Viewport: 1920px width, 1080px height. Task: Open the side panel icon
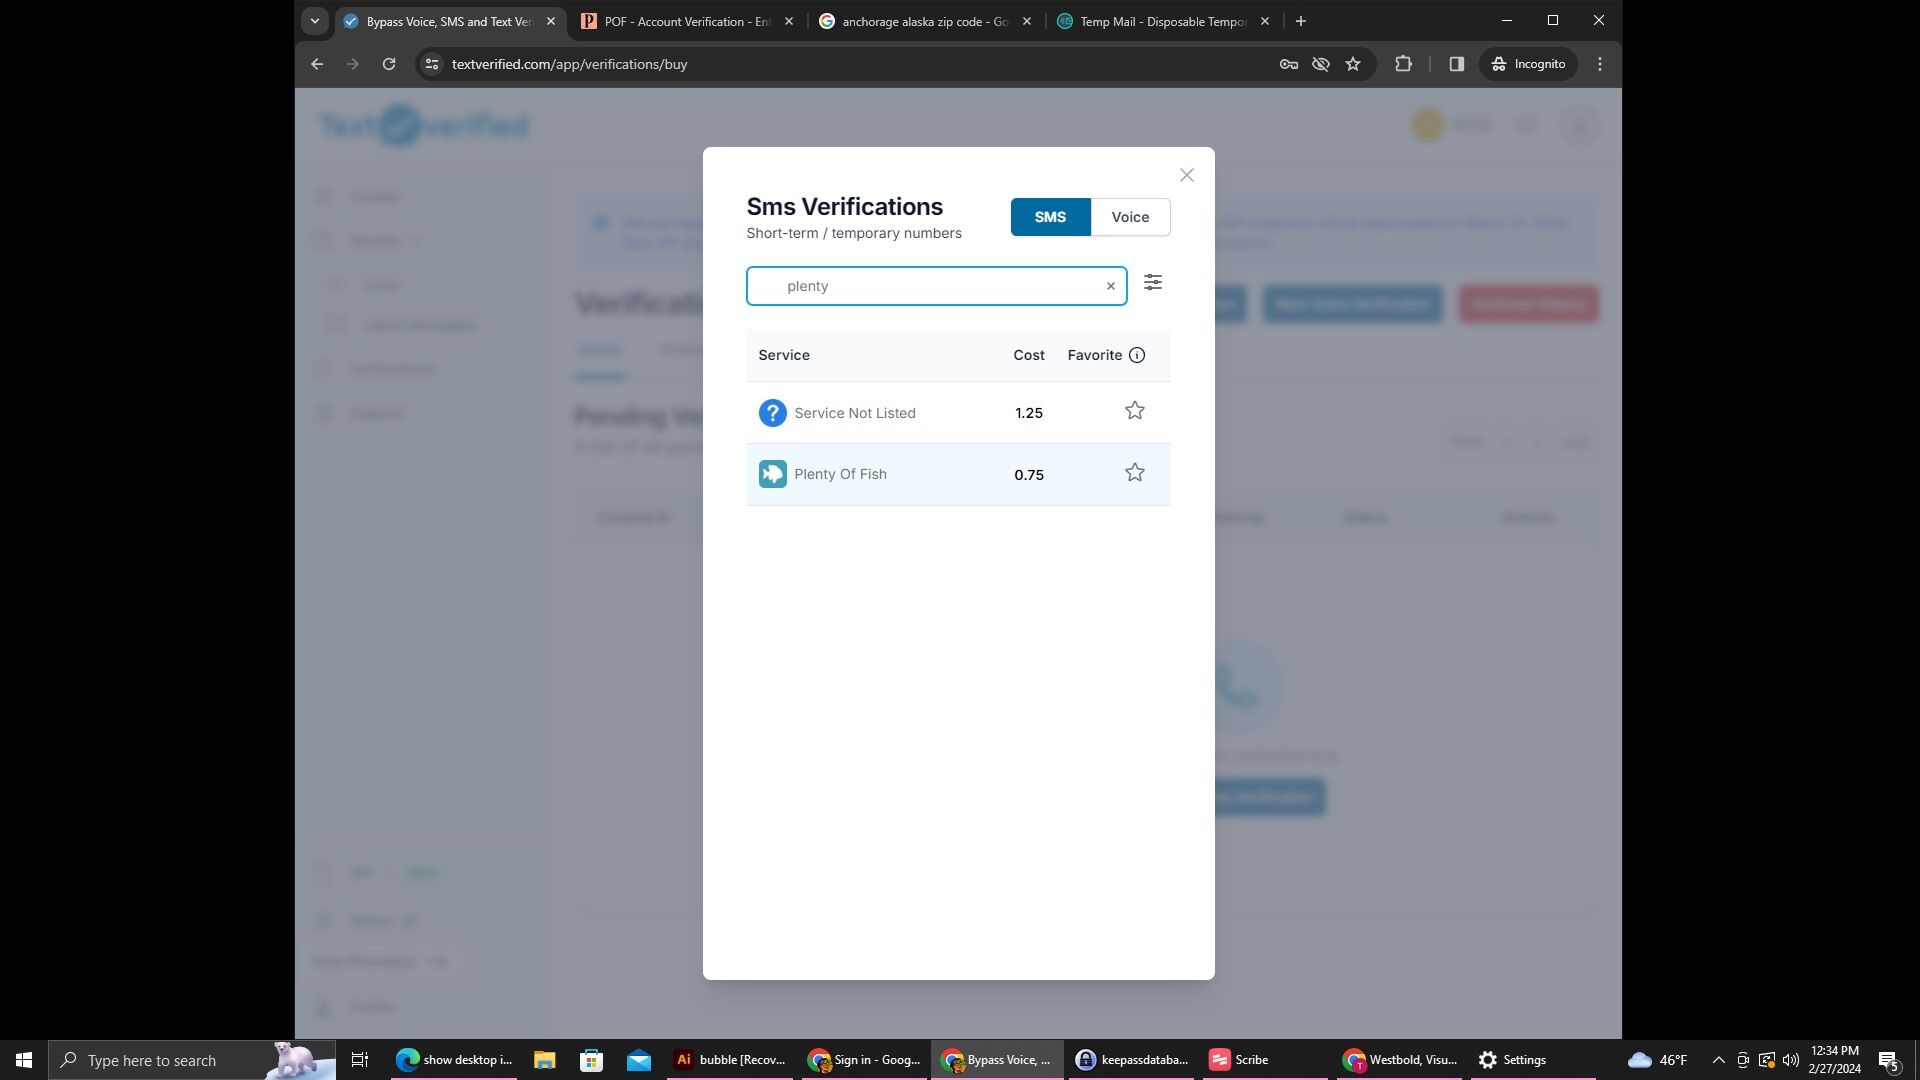1456,64
